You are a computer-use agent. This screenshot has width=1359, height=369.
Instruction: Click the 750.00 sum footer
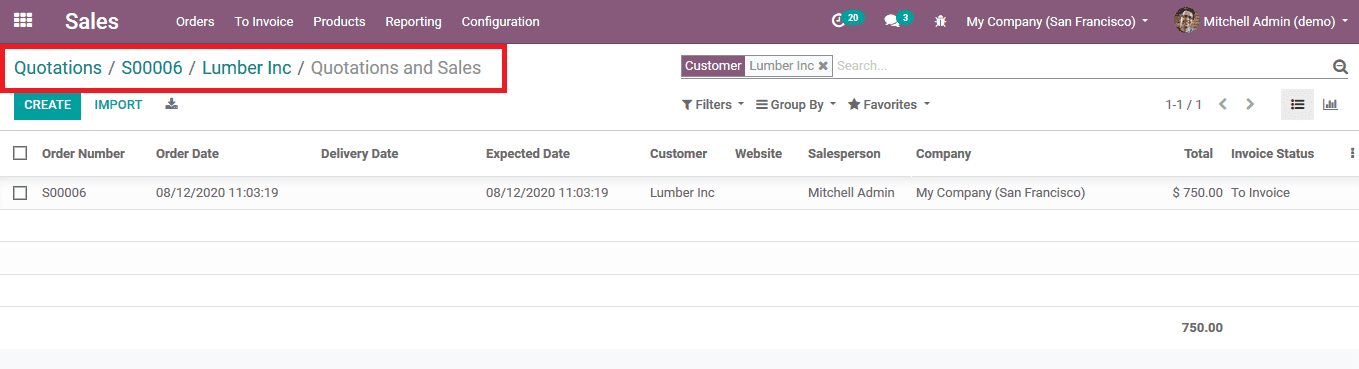(x=1202, y=328)
